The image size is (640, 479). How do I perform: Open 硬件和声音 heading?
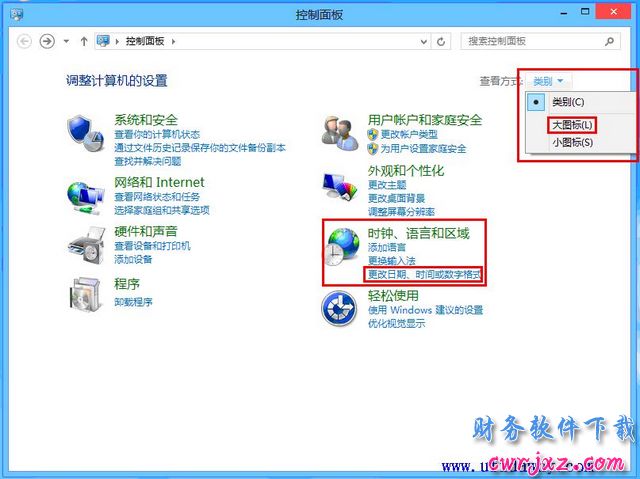[x=146, y=231]
